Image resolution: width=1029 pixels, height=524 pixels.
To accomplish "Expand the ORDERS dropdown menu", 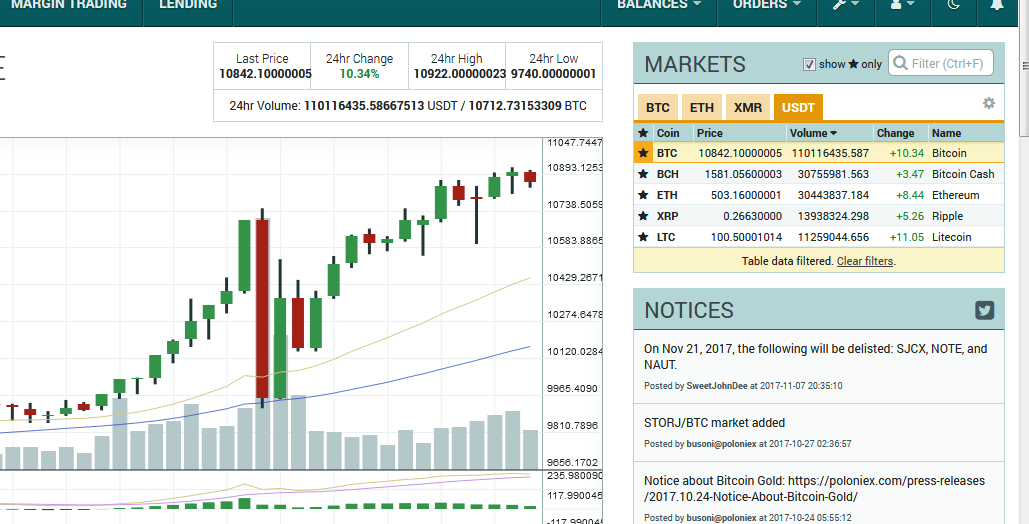I will pos(766,5).
